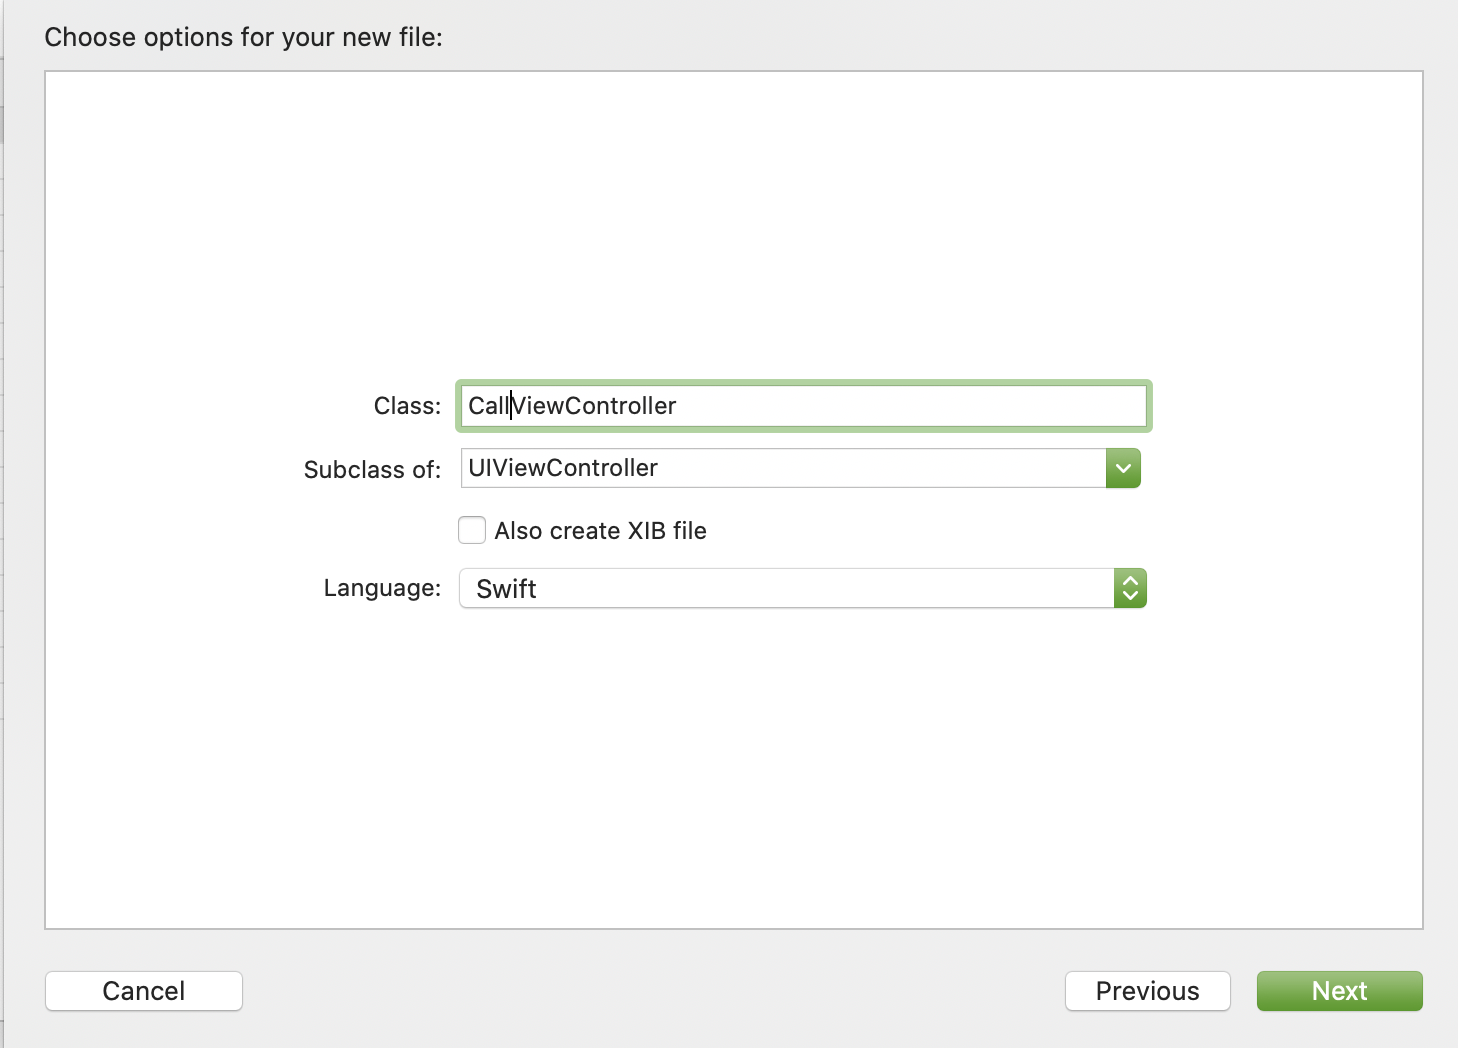Viewport: 1458px width, 1048px height.
Task: Place cursor in the CallViewController text
Action: pos(570,406)
